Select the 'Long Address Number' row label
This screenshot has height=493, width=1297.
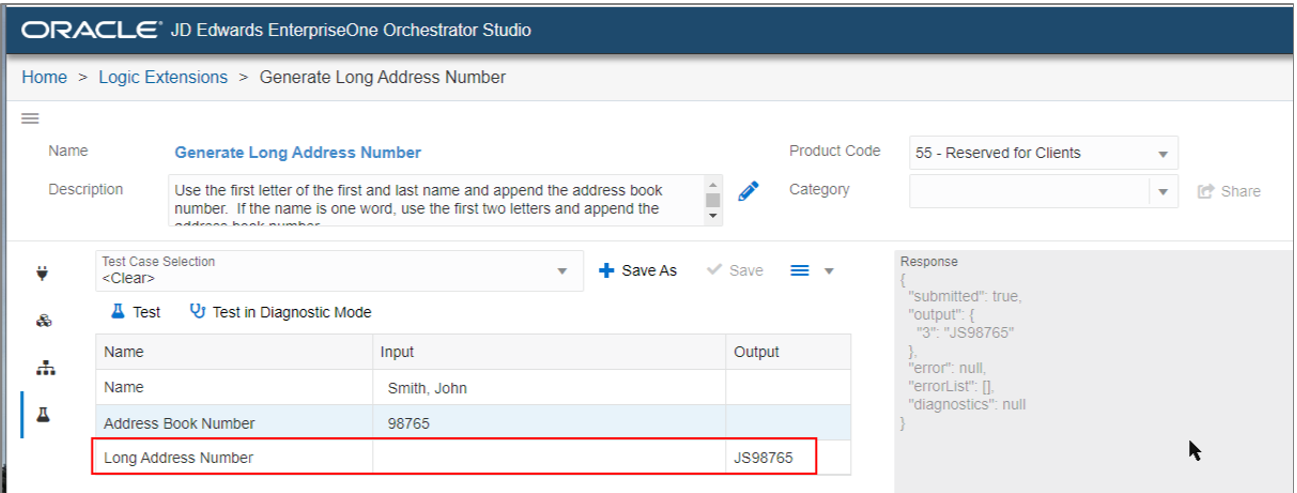click(x=179, y=458)
